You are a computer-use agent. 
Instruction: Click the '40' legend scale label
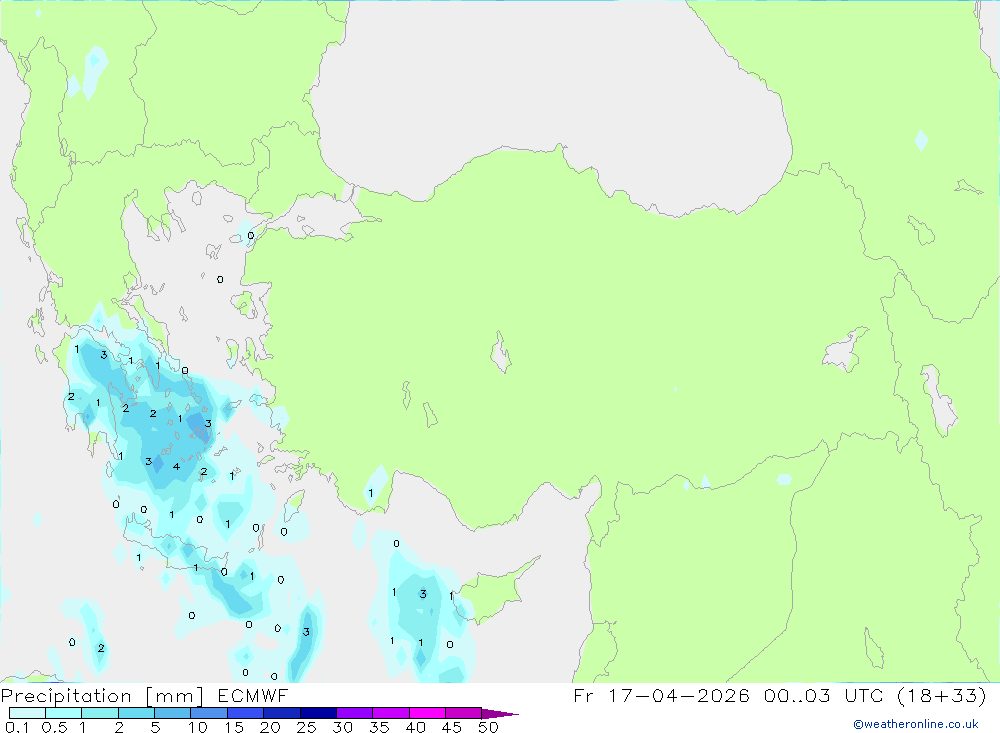click(x=416, y=727)
